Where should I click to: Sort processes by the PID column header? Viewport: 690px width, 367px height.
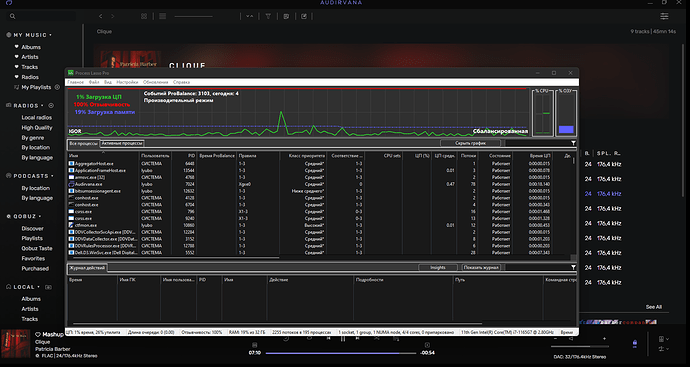pos(184,156)
